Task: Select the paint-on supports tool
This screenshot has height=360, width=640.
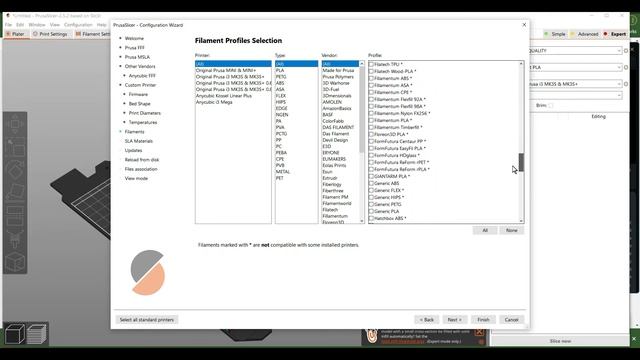Action: [x=15, y=239]
